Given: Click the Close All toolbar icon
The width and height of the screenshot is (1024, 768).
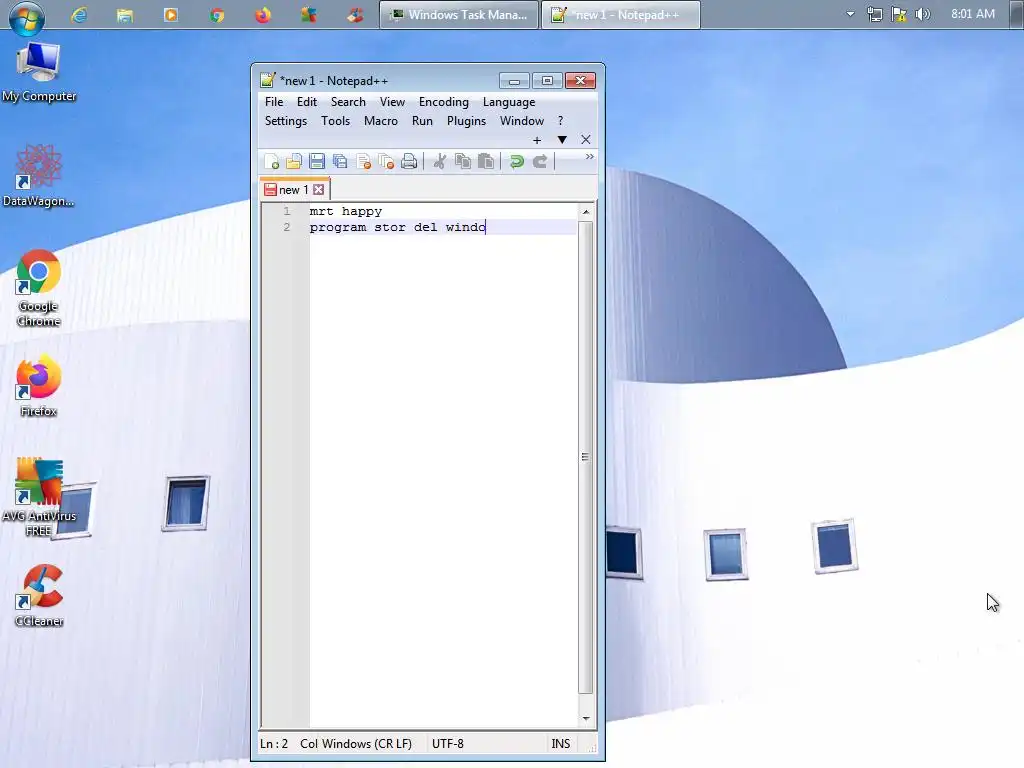Looking at the screenshot, I should [x=386, y=161].
